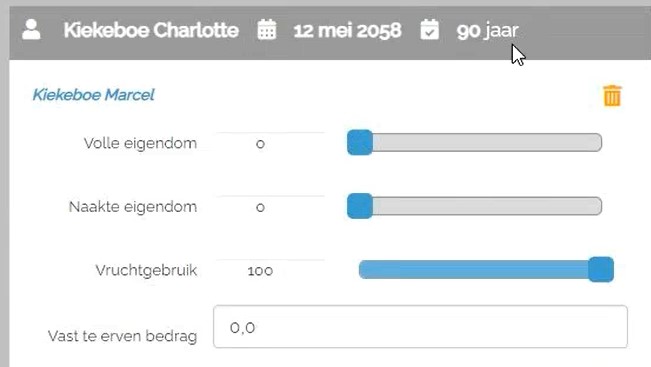Click the date 12 mei 2058
The width and height of the screenshot is (651, 367).
coord(348,30)
